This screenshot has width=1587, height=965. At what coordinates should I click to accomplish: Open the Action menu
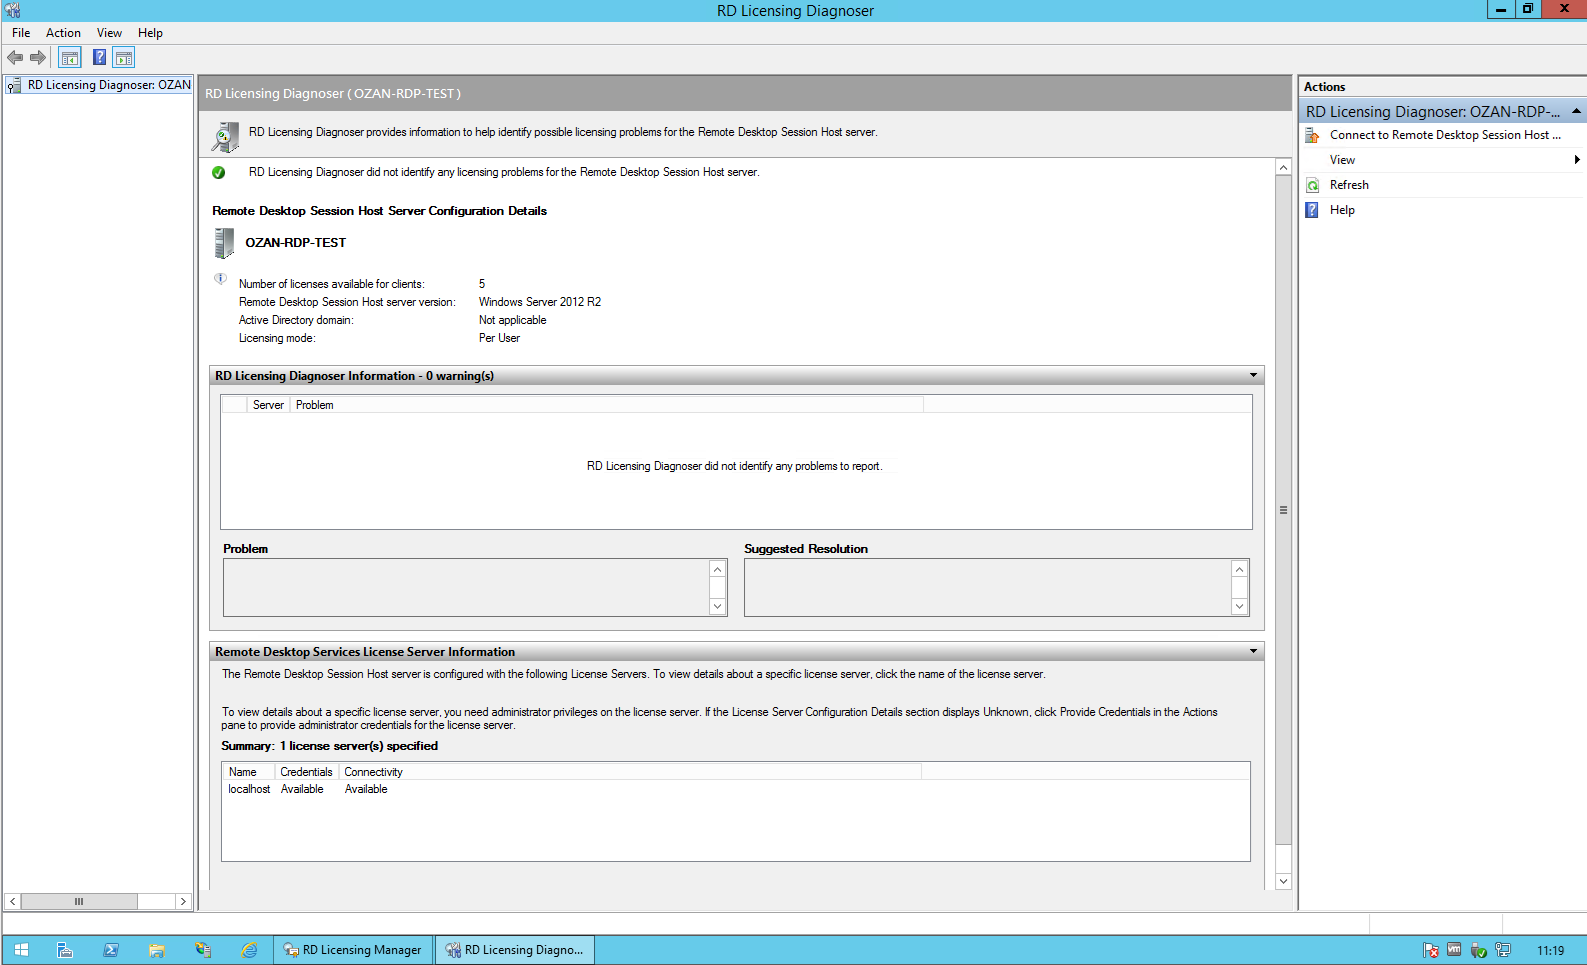pos(63,33)
